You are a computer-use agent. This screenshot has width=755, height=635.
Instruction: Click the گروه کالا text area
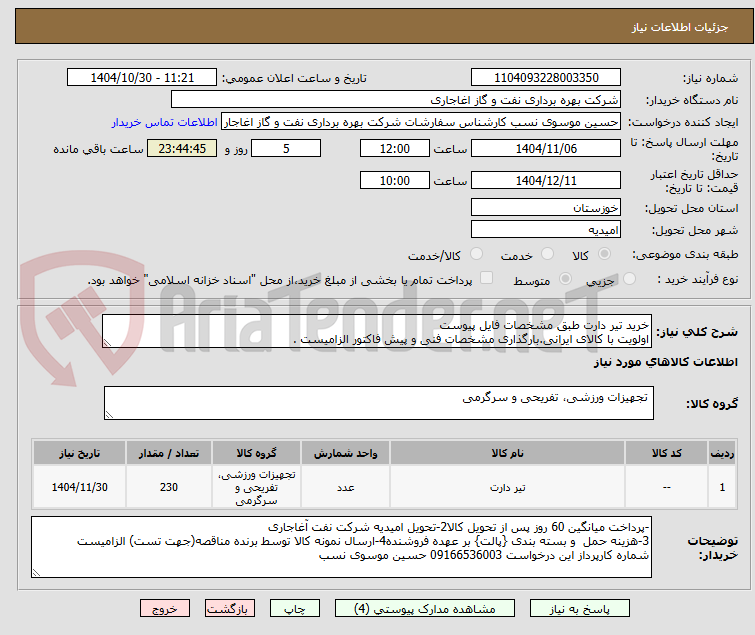click(x=379, y=403)
